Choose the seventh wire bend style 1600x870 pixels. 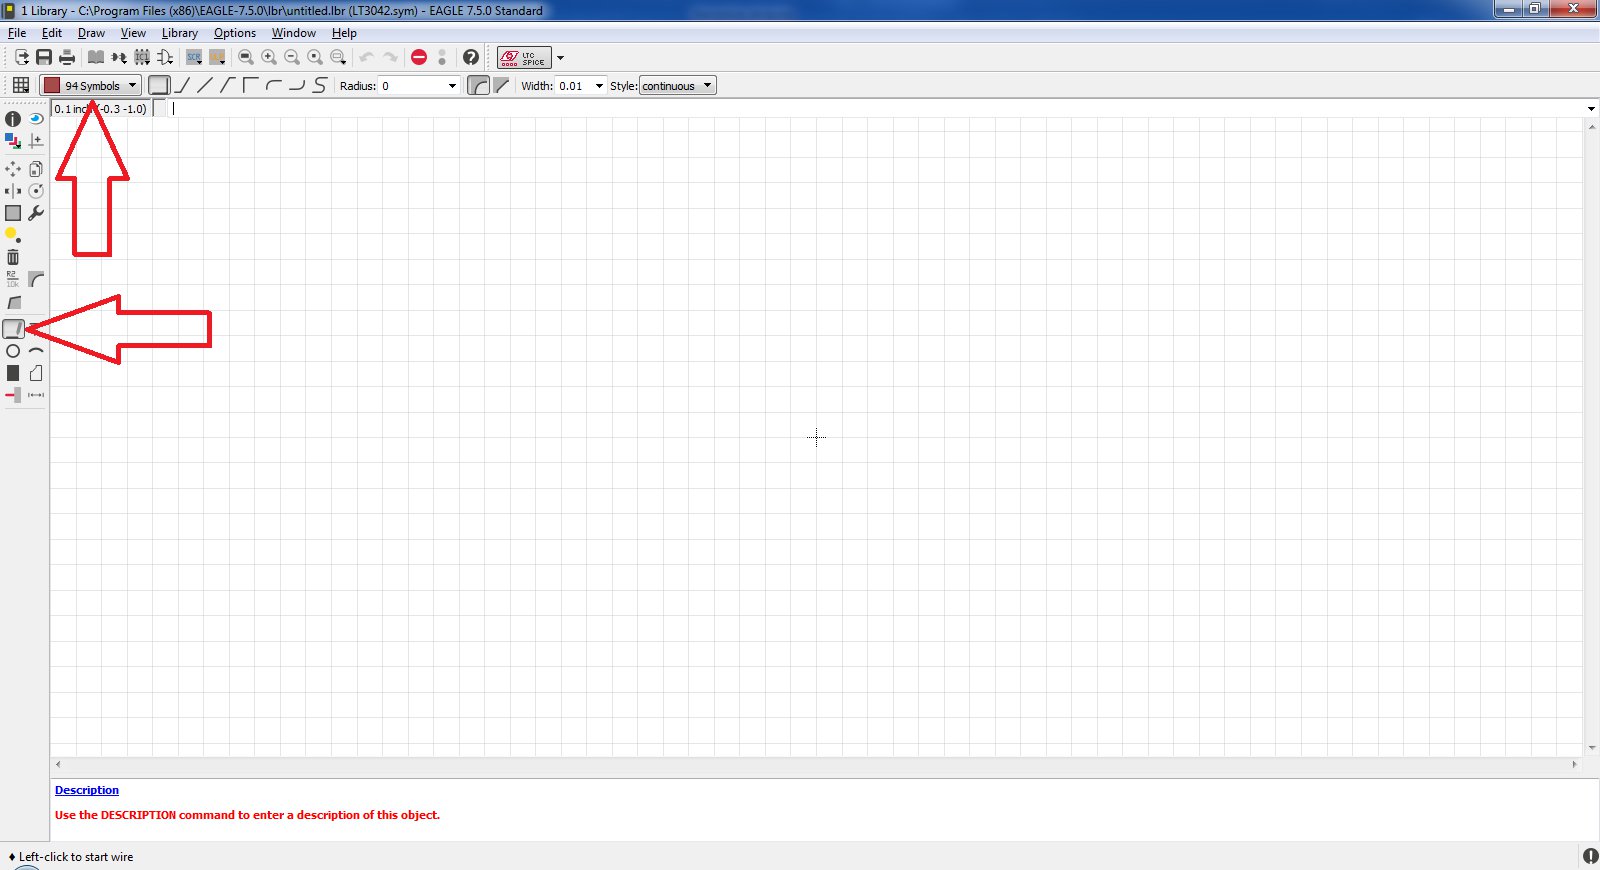coord(297,85)
